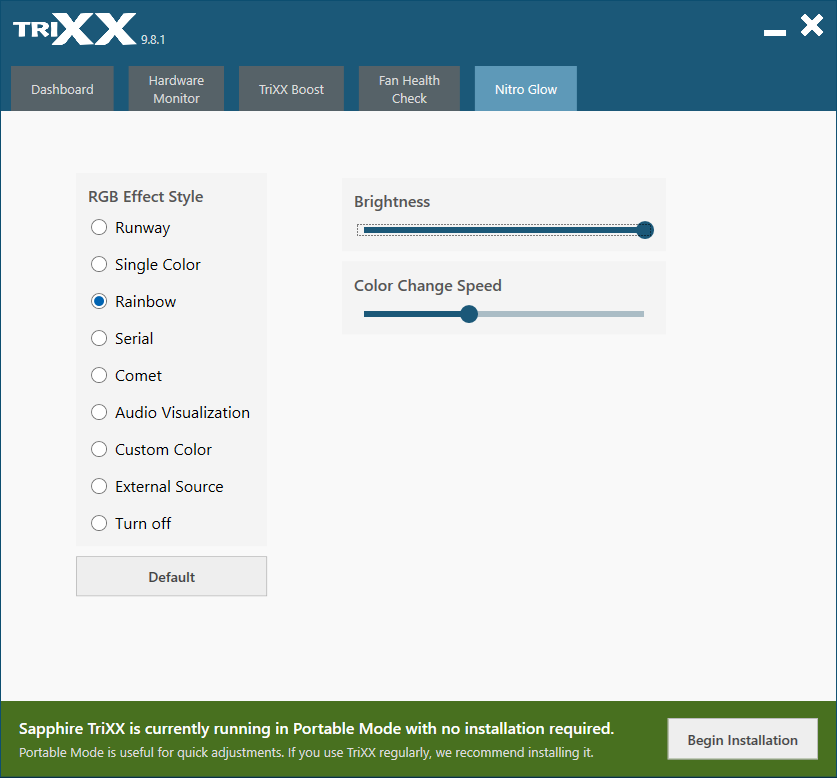
Task: Pick the Comet effect option
Action: tap(99, 375)
